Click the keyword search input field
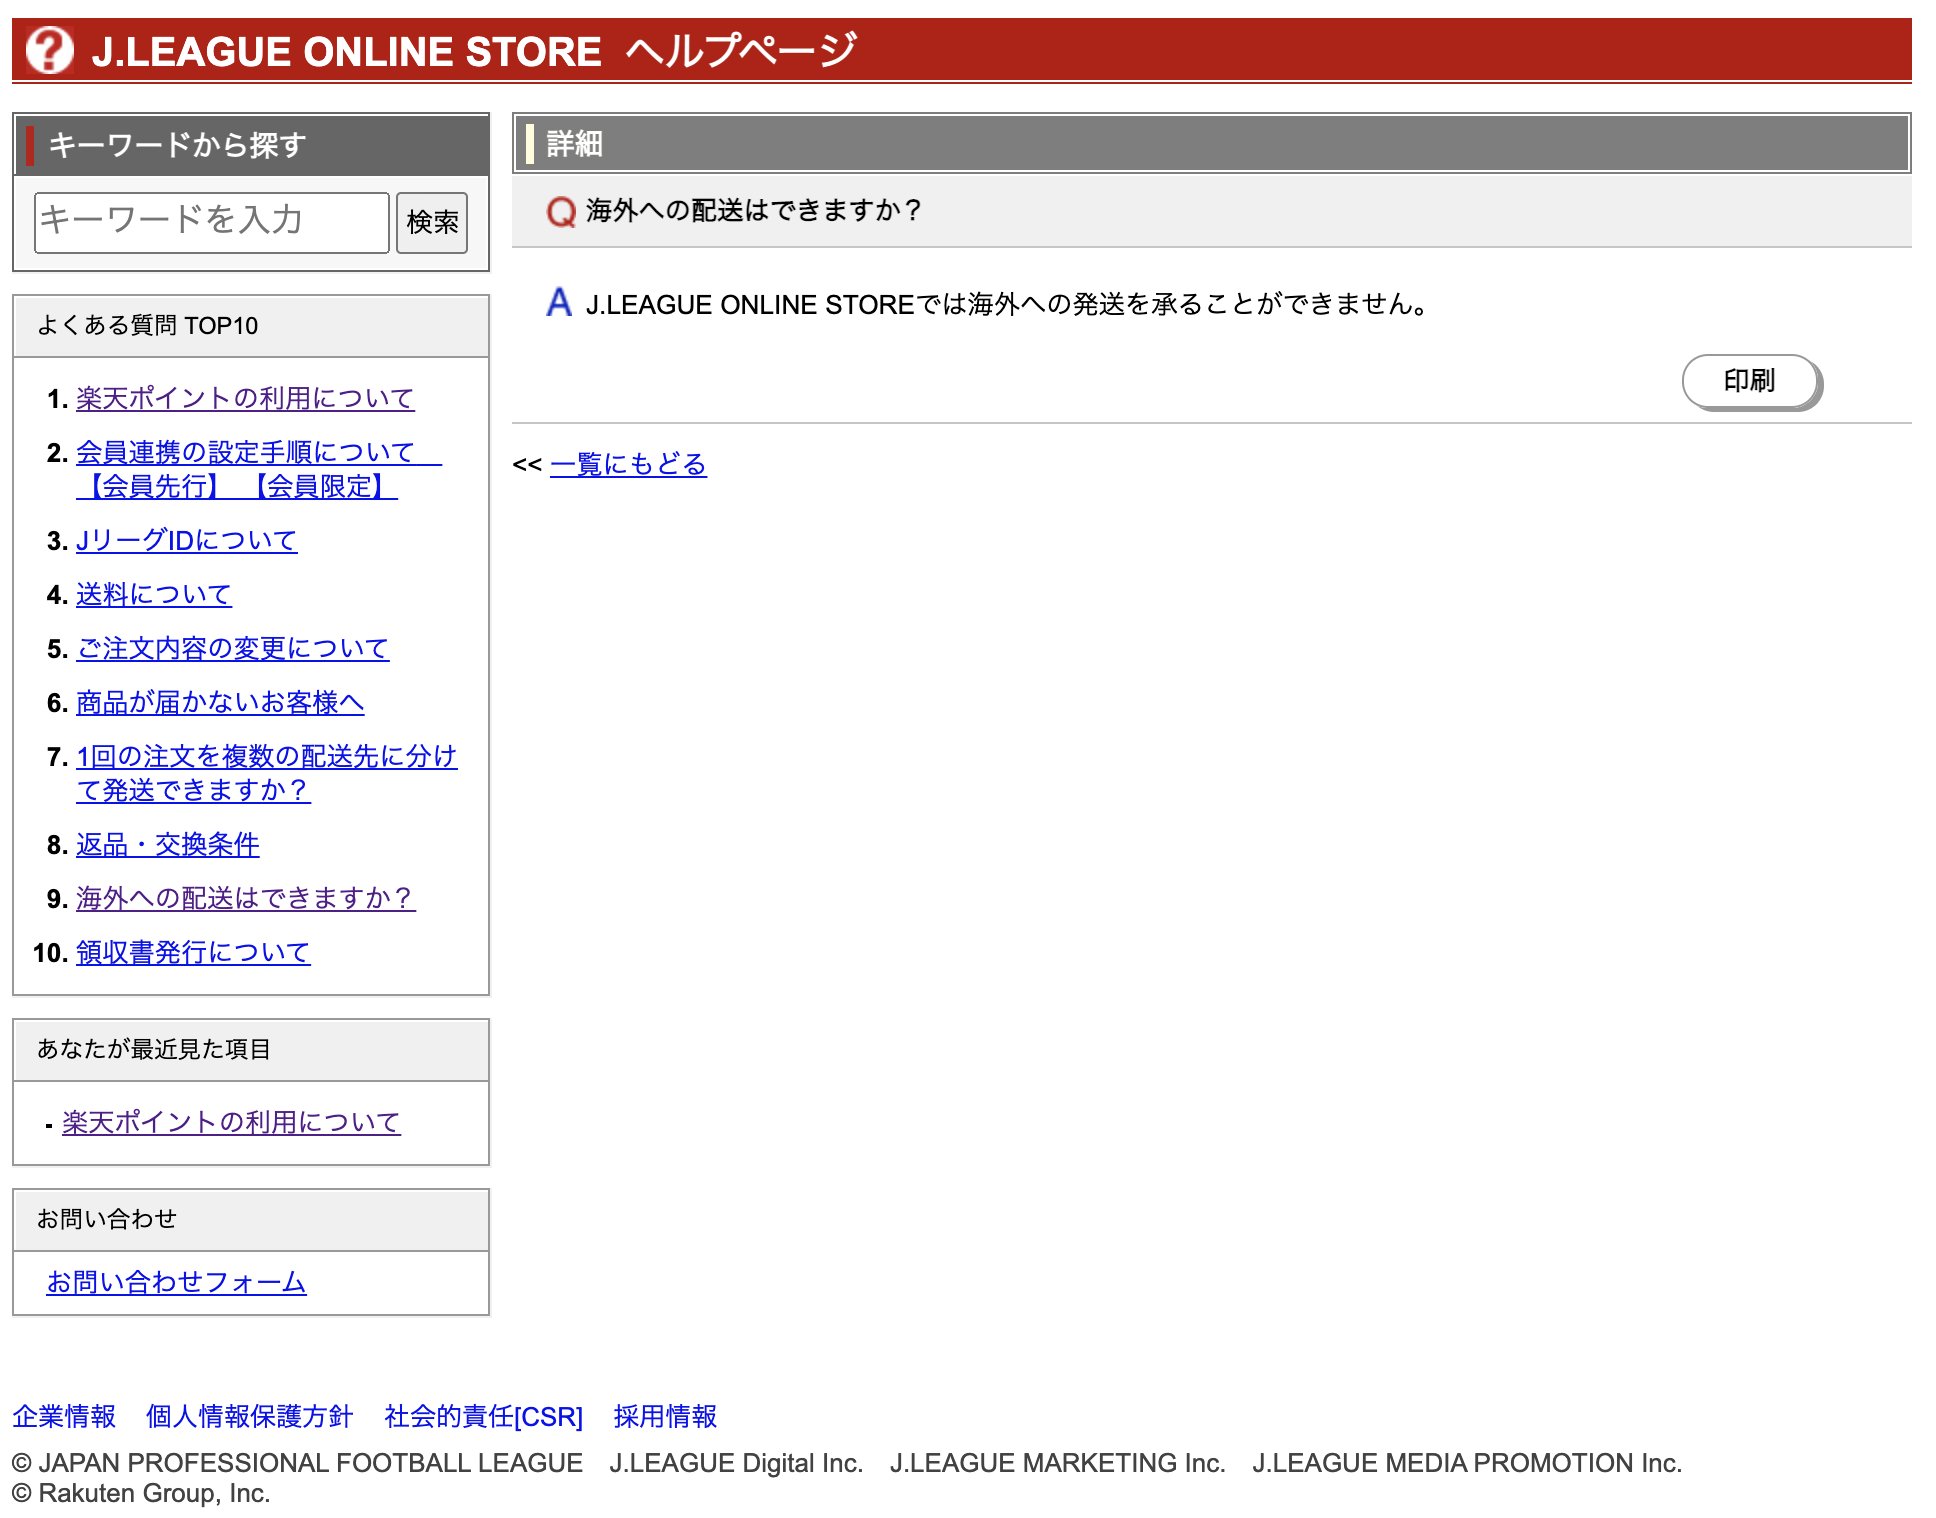This screenshot has height=1518, width=1936. pos(212,222)
